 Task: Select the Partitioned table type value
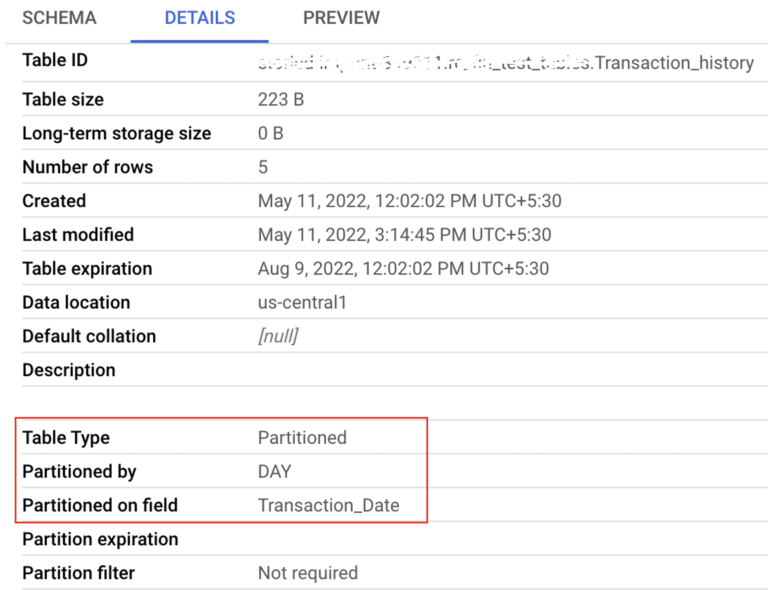(302, 437)
